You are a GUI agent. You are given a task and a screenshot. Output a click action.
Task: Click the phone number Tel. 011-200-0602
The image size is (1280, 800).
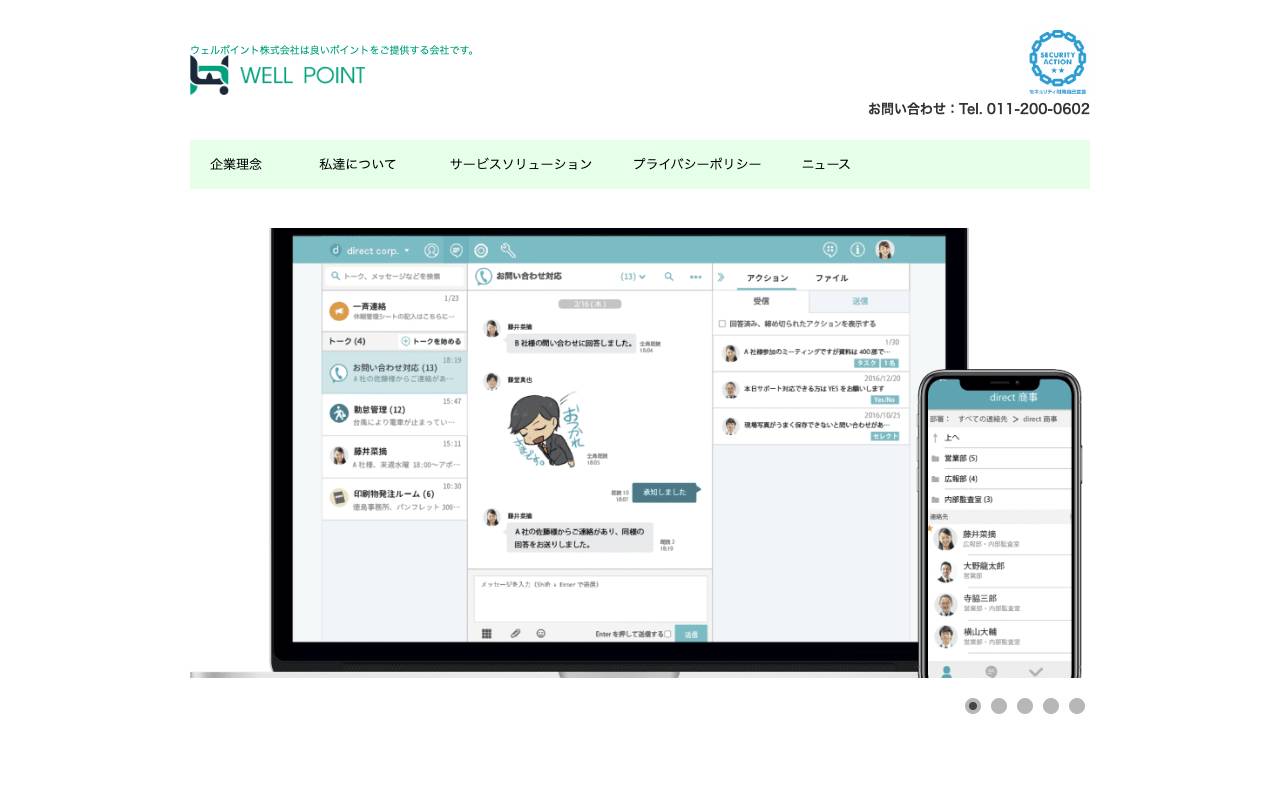coord(1024,109)
